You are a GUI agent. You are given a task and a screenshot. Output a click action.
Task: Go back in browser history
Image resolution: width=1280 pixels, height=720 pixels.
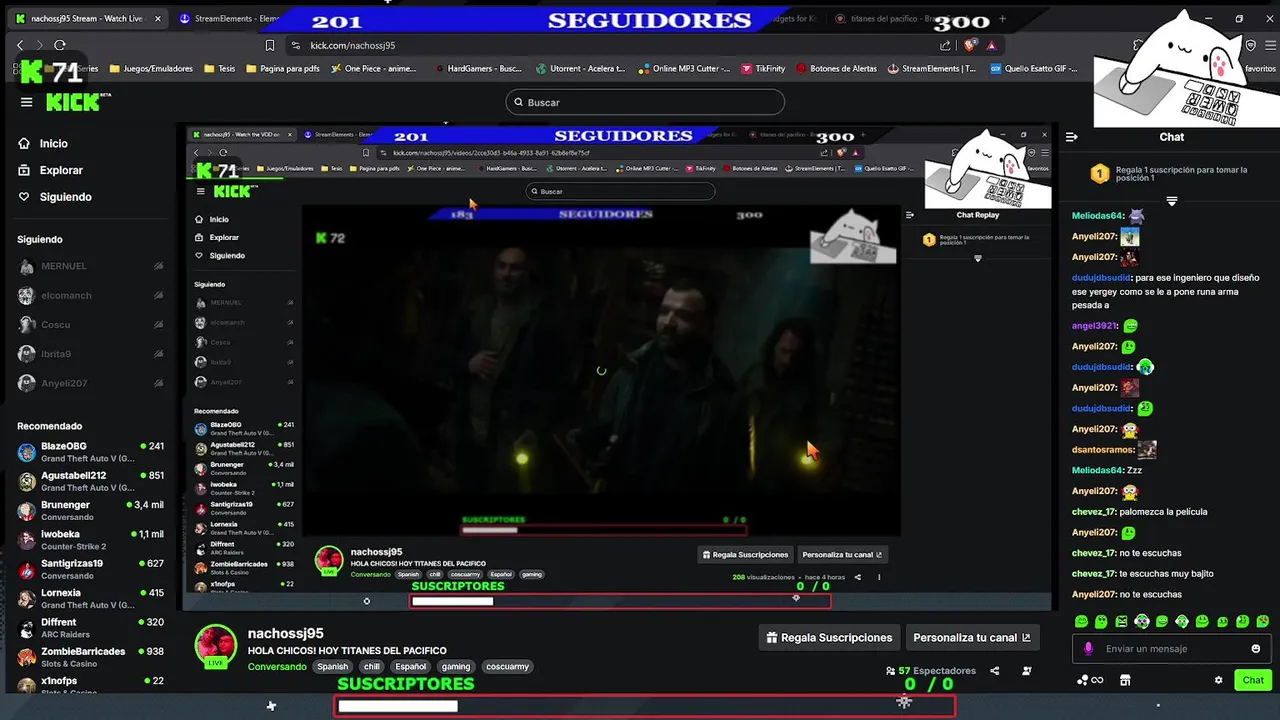(20, 45)
